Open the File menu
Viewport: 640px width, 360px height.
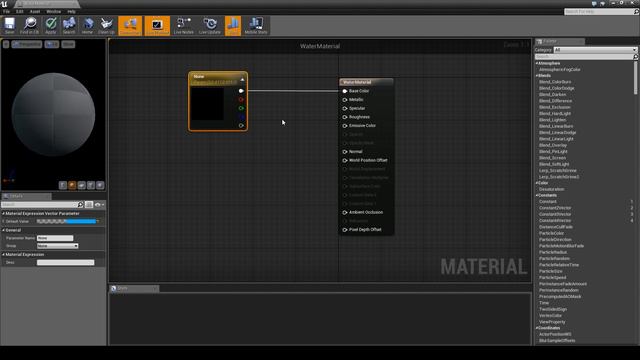(7, 11)
